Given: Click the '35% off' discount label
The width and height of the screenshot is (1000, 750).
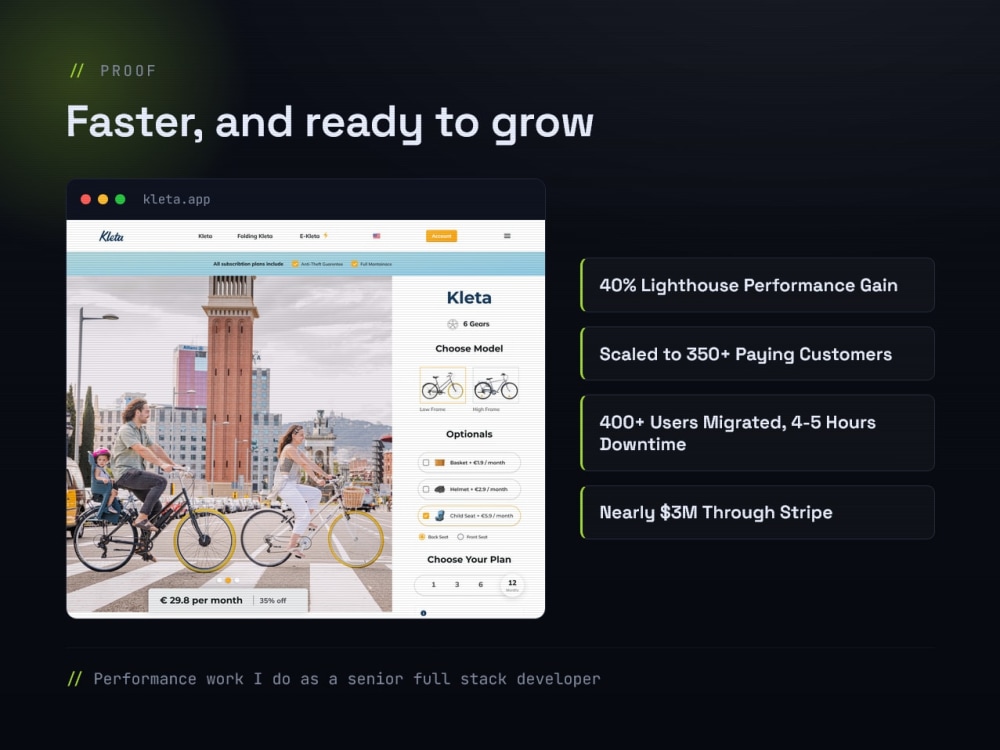Looking at the screenshot, I should [273, 601].
